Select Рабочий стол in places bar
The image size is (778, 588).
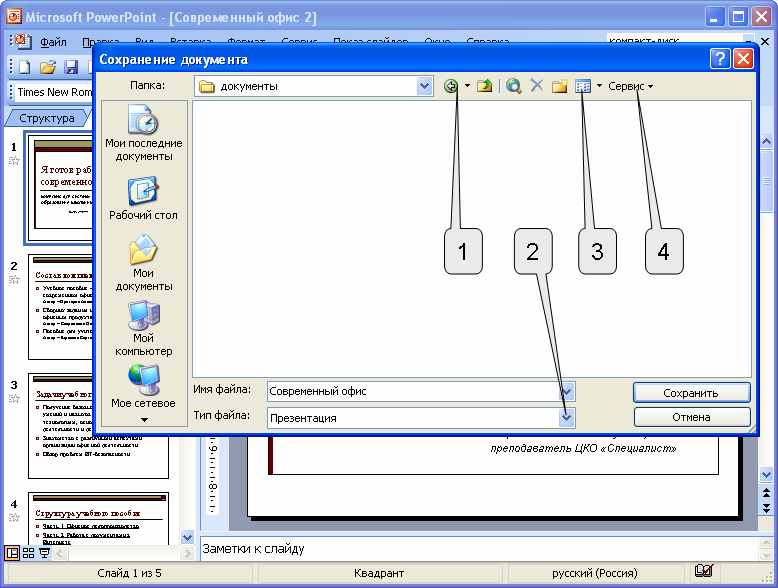coord(143,198)
